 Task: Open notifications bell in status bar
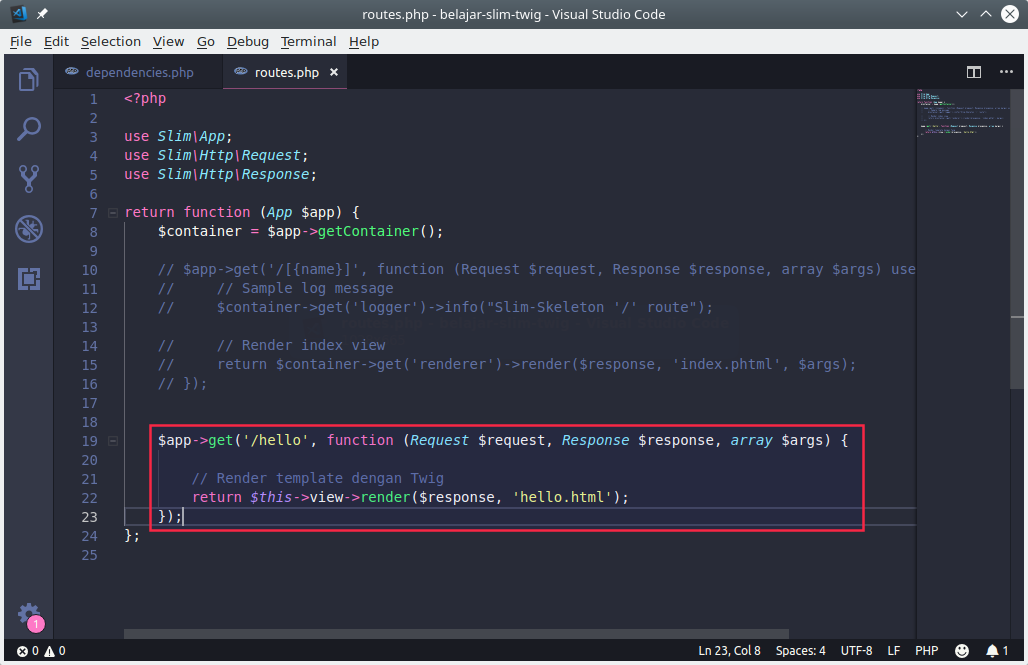point(996,651)
